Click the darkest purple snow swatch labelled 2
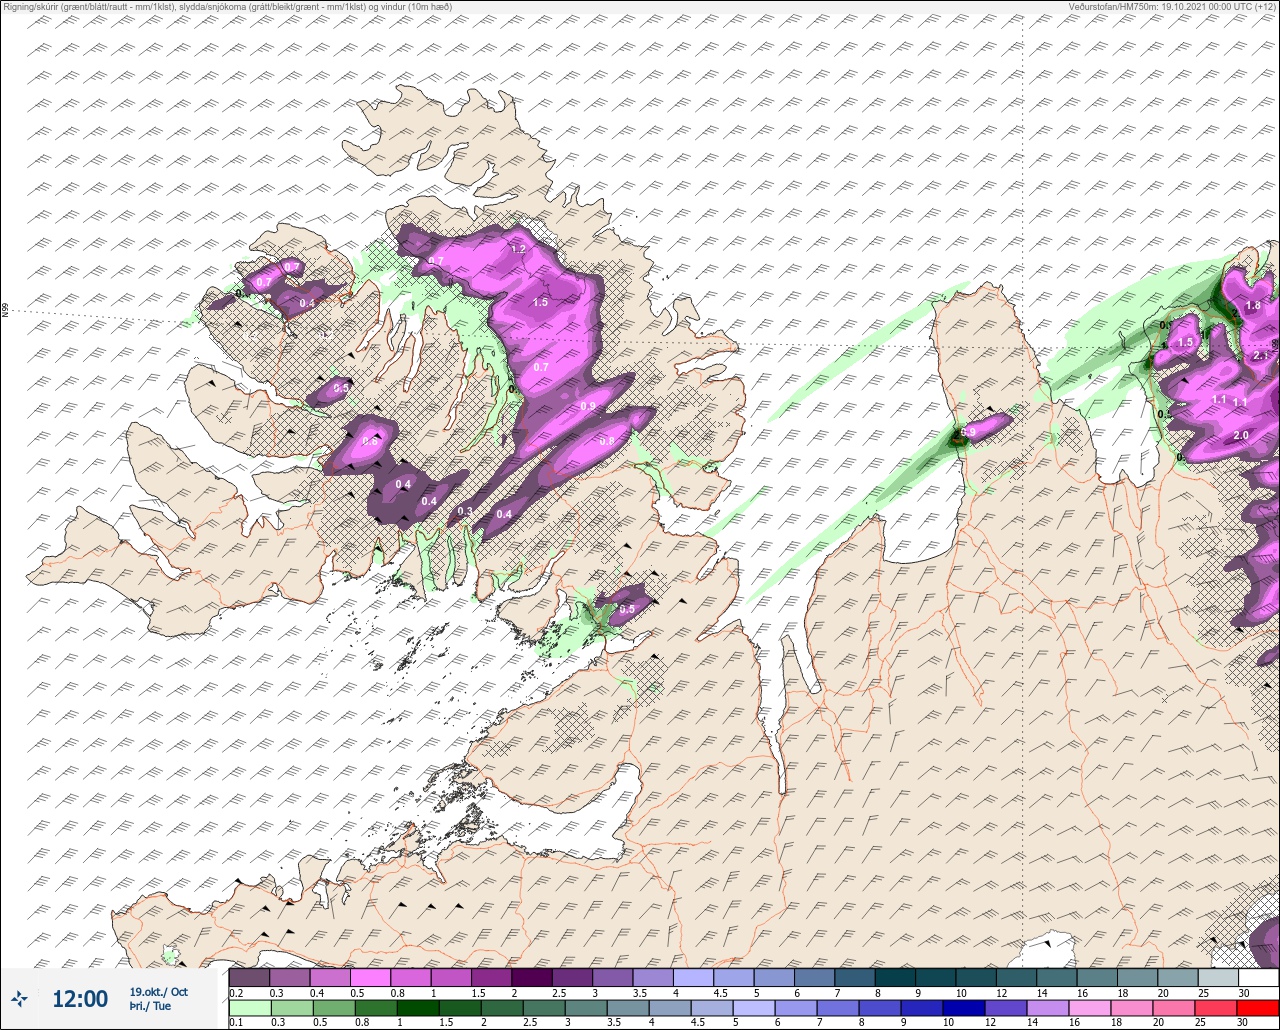 531,977
